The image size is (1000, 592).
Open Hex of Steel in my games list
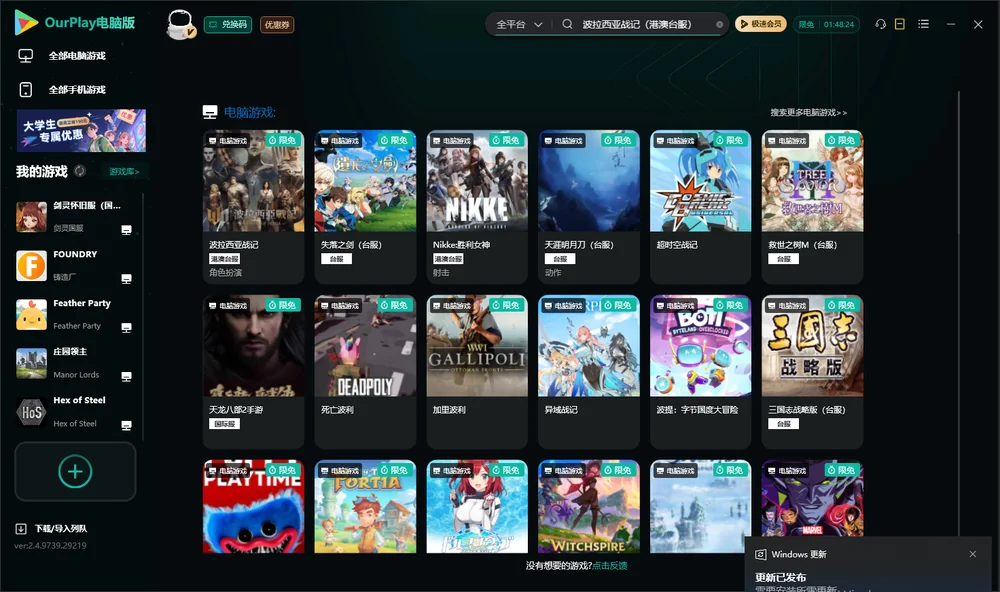[75, 412]
